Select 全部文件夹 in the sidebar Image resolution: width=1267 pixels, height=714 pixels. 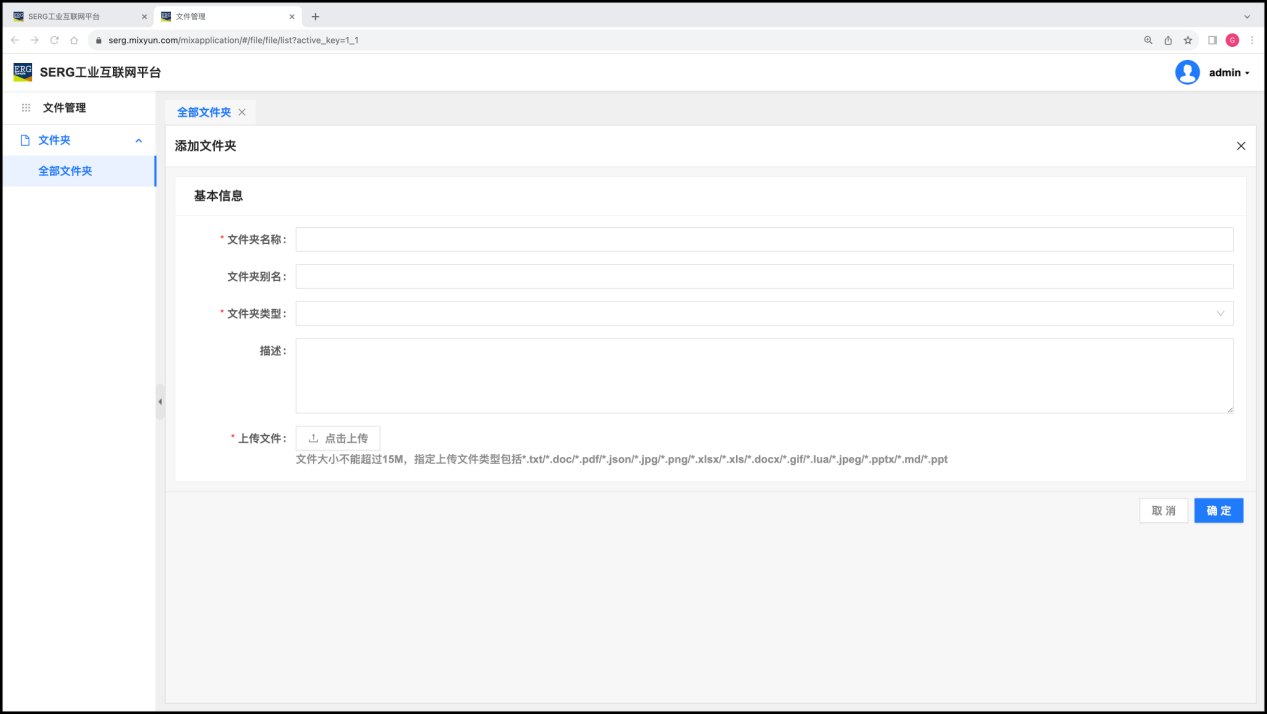point(65,171)
